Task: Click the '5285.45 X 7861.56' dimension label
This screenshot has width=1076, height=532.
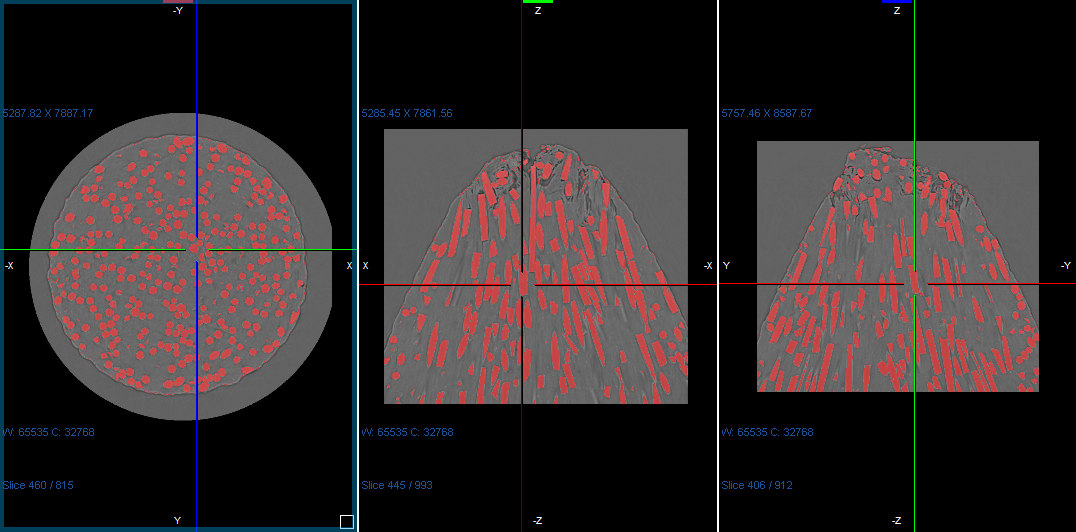Action: tap(407, 114)
